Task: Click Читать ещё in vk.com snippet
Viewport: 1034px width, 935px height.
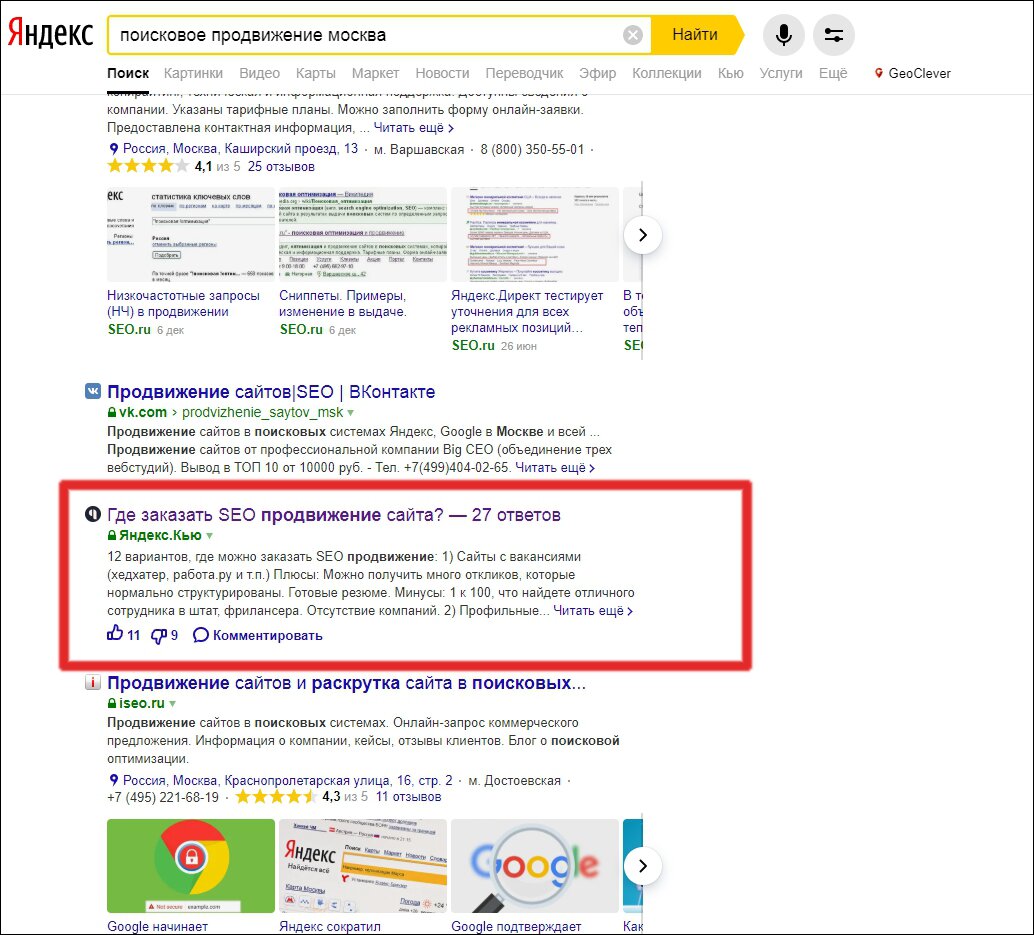Action: coord(555,468)
